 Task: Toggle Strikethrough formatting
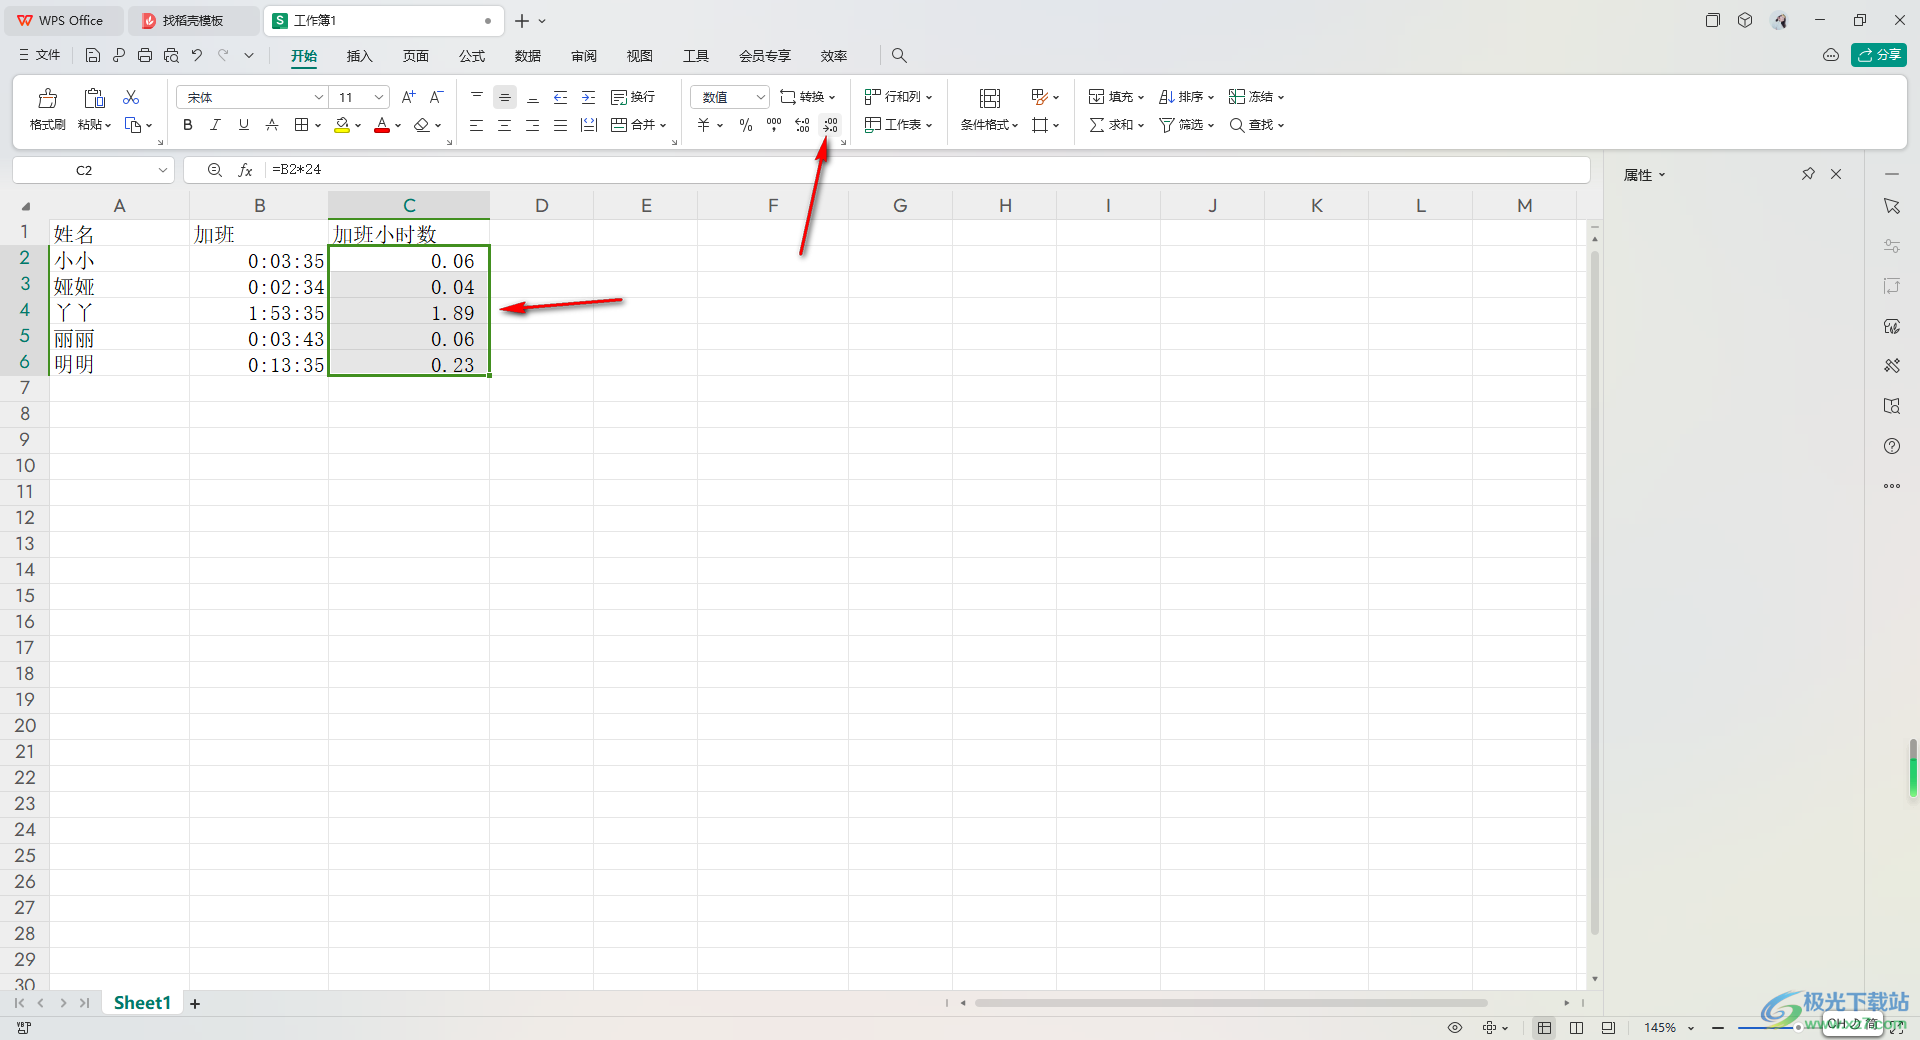(x=271, y=125)
